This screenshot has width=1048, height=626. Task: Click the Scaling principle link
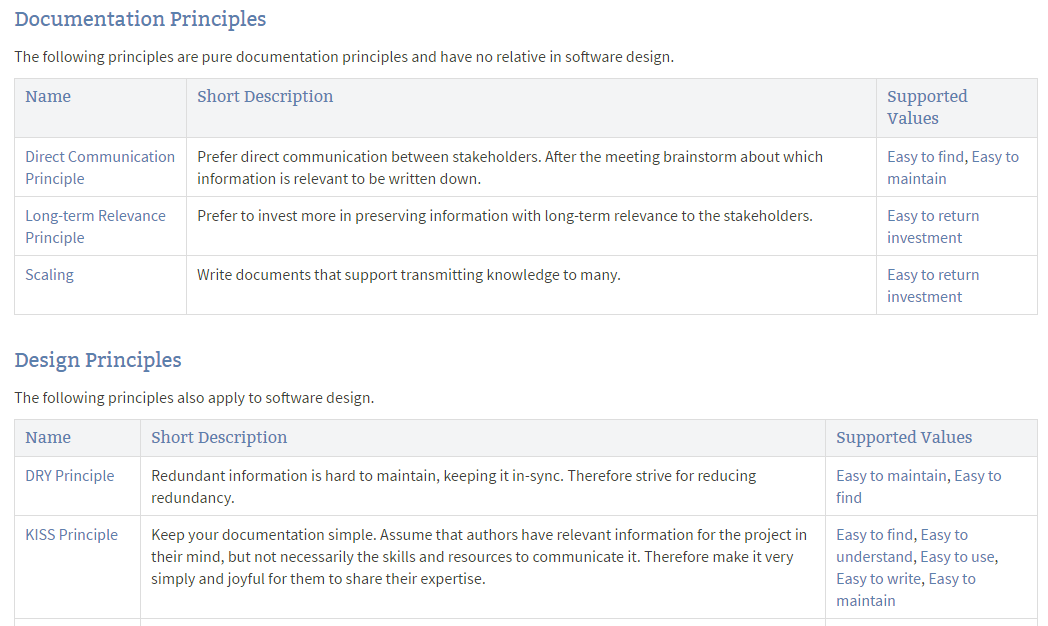[x=49, y=275]
